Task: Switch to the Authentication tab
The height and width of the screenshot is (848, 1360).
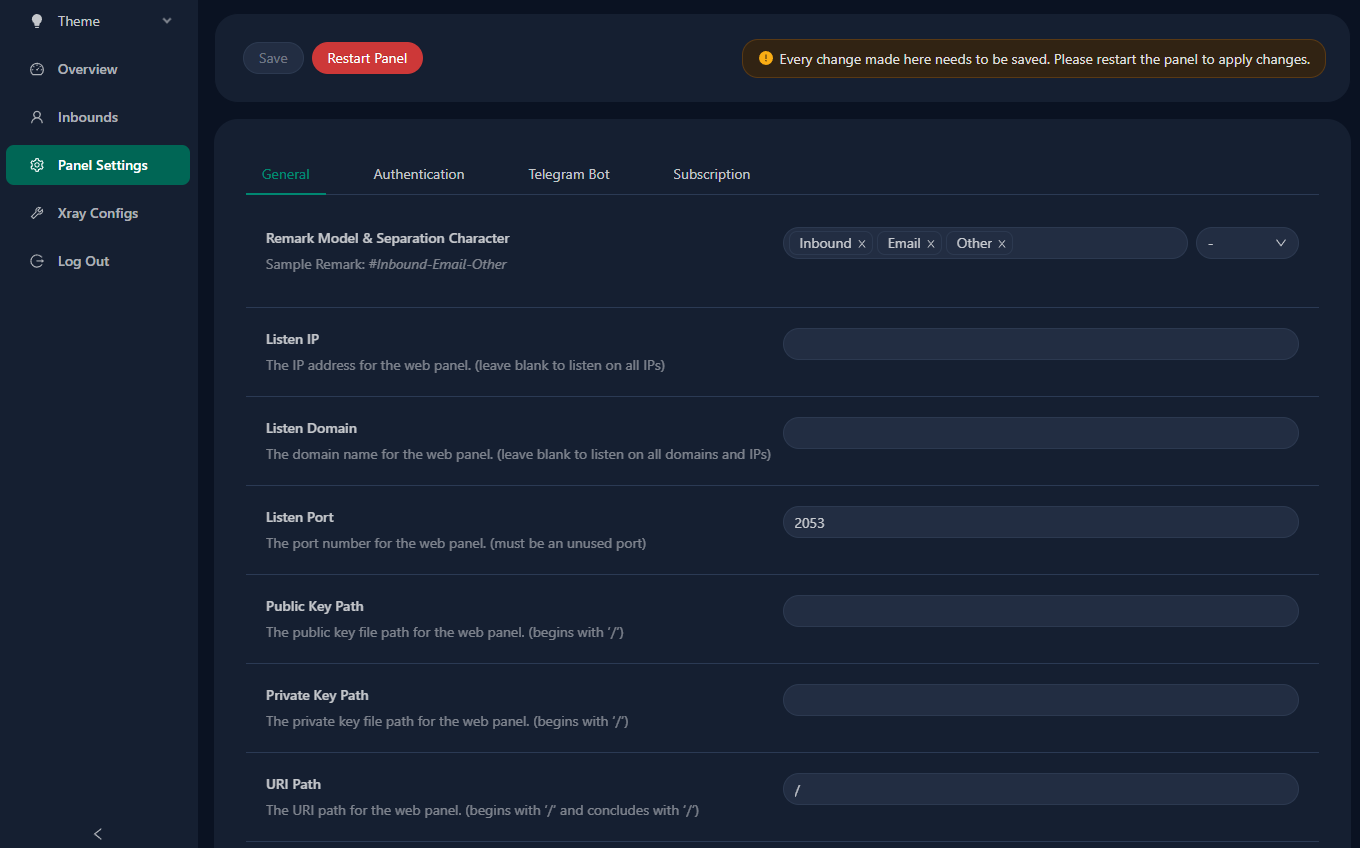Action: click(x=419, y=174)
